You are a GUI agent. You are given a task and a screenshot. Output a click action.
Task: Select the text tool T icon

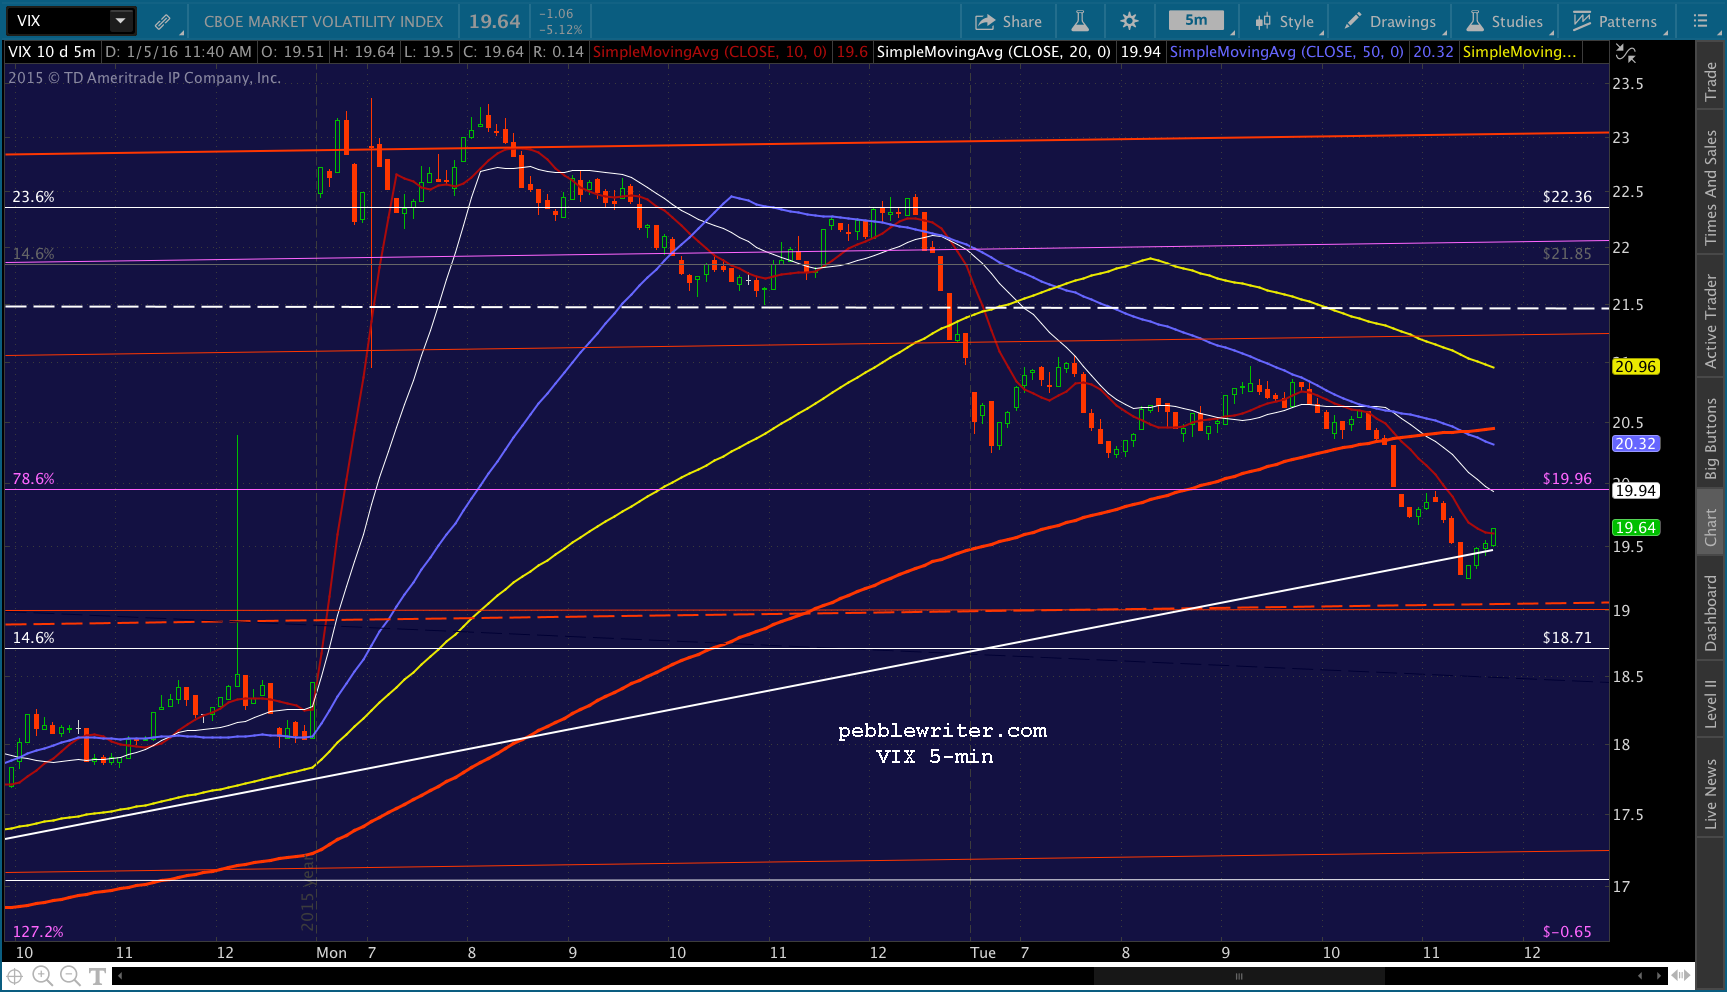pyautogui.click(x=97, y=976)
